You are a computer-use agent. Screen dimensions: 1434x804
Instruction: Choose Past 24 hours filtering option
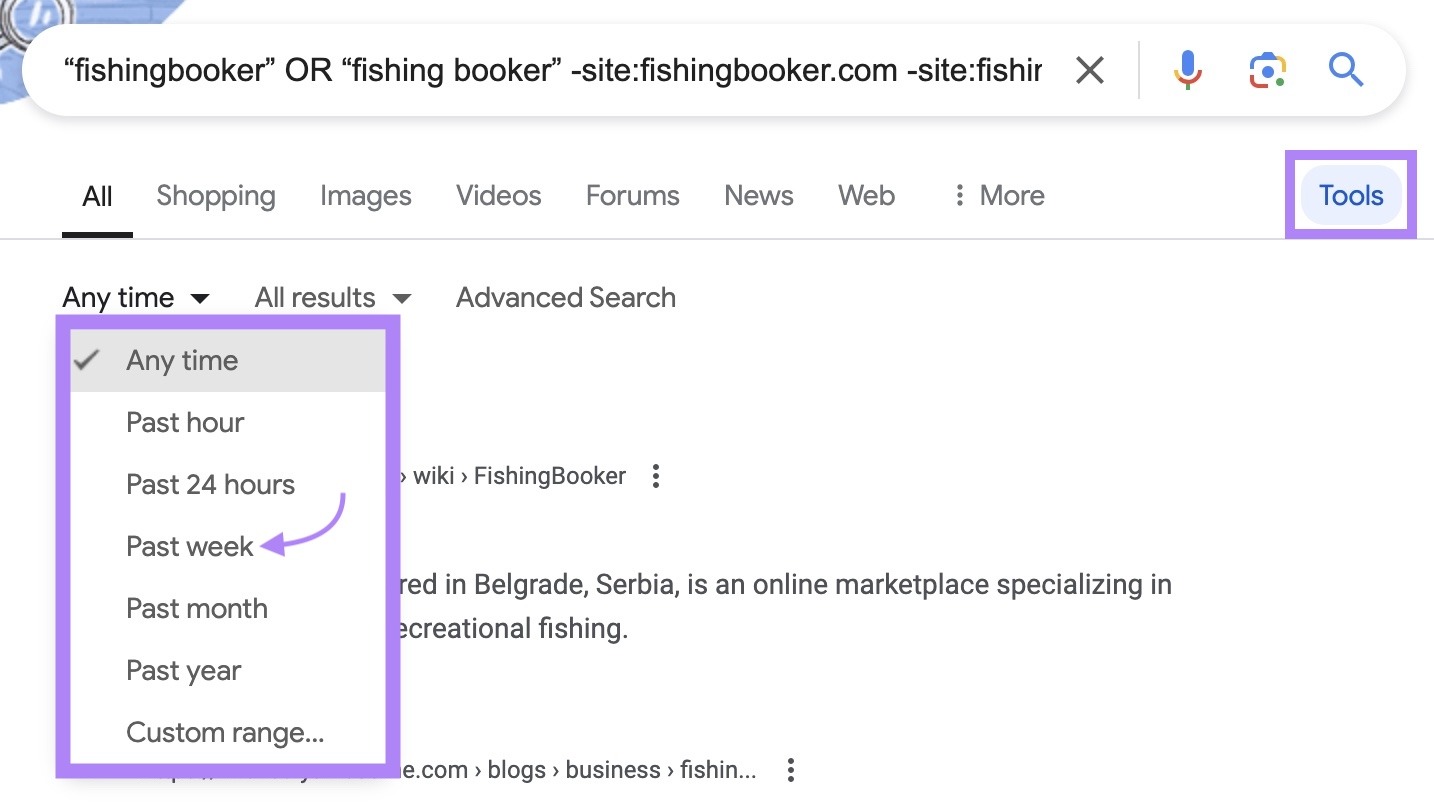[x=210, y=484]
